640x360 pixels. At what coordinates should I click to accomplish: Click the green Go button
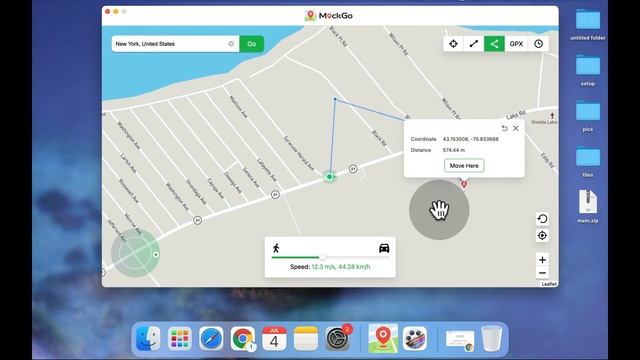pos(251,44)
